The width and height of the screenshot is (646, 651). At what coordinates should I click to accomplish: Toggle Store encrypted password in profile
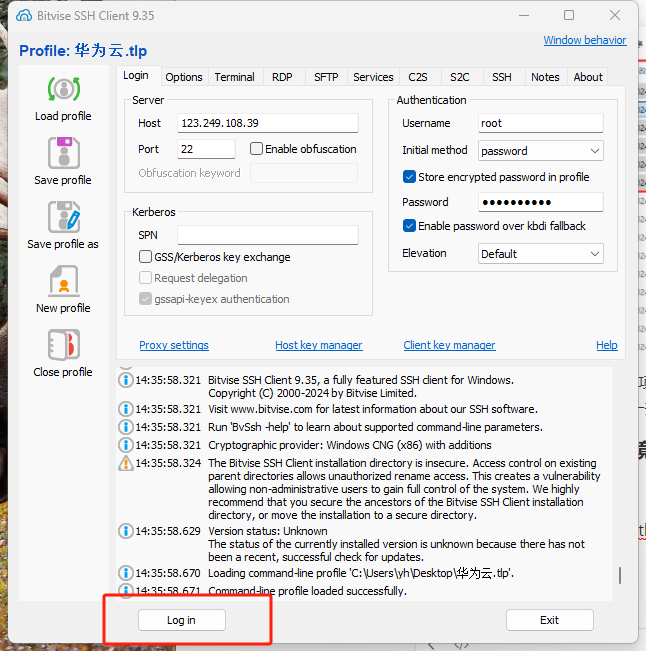(x=409, y=177)
